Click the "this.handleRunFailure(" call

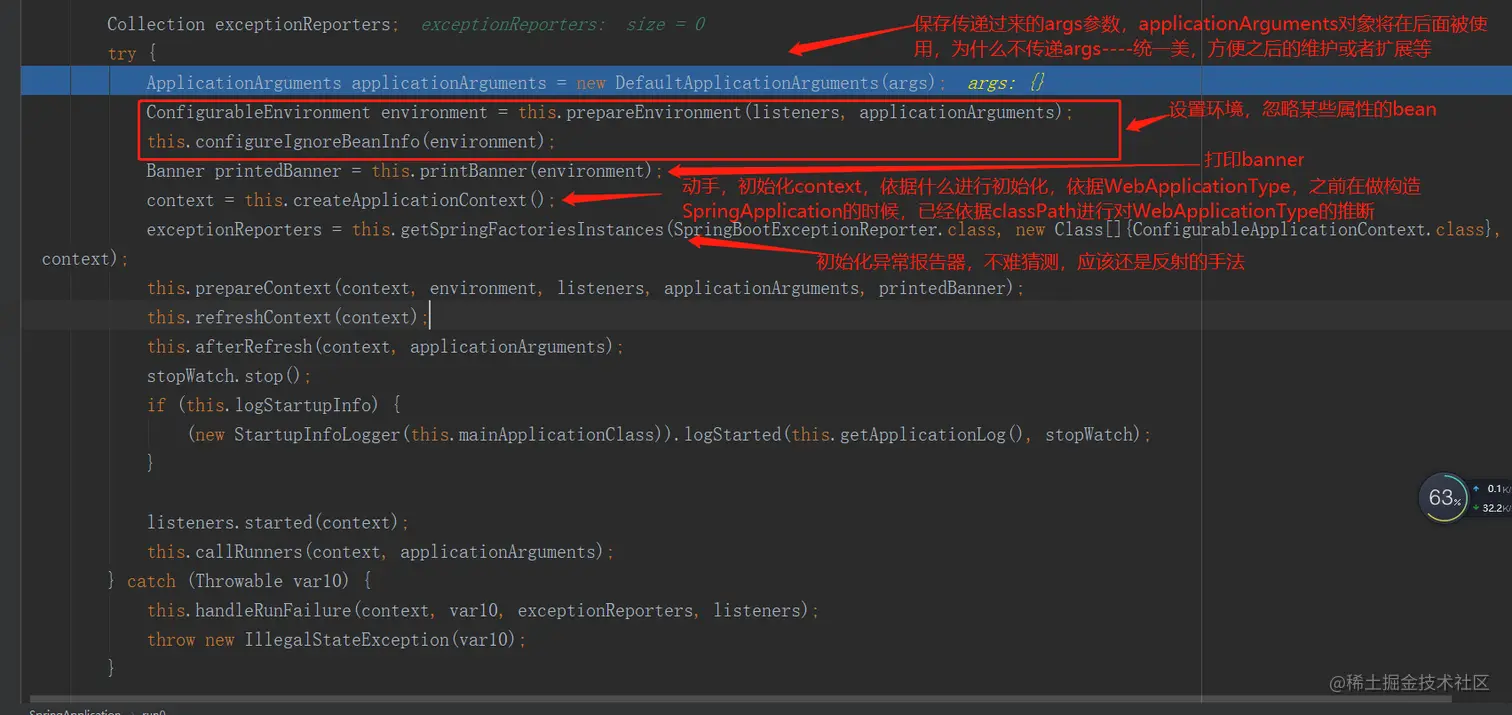click(x=253, y=610)
